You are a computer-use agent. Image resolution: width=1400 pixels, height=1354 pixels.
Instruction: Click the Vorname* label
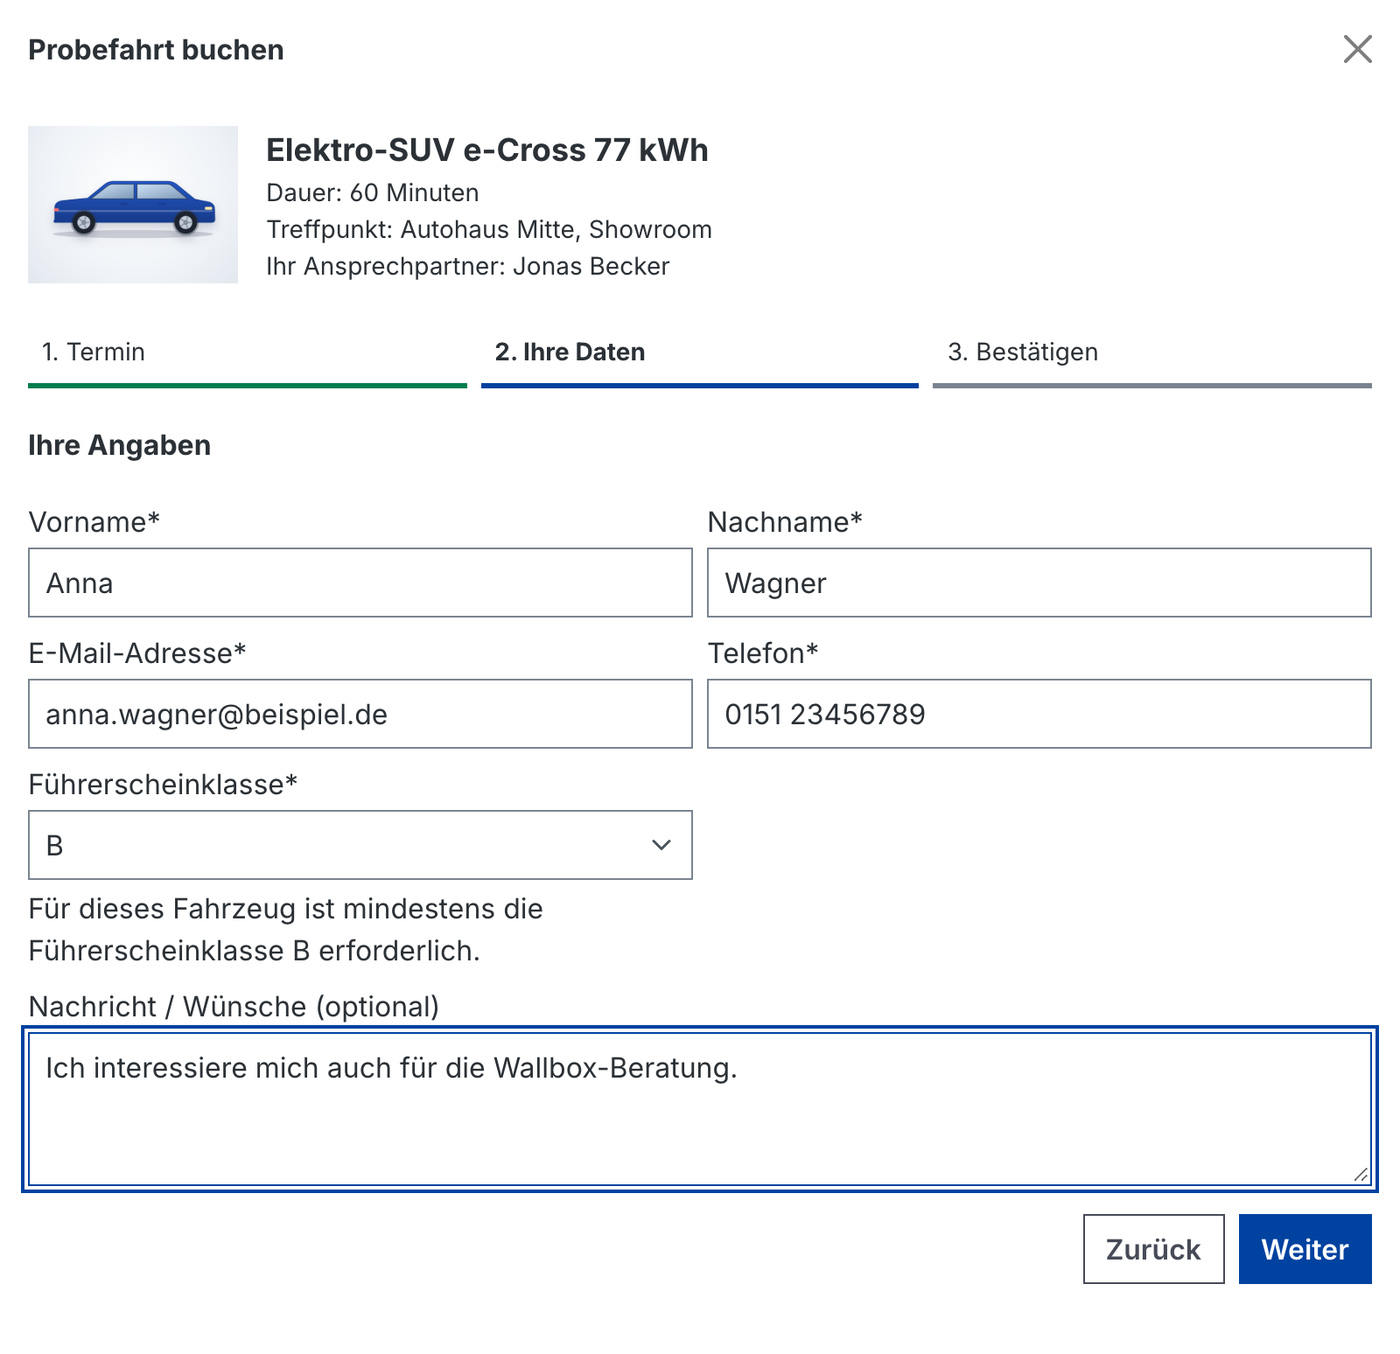point(94,522)
